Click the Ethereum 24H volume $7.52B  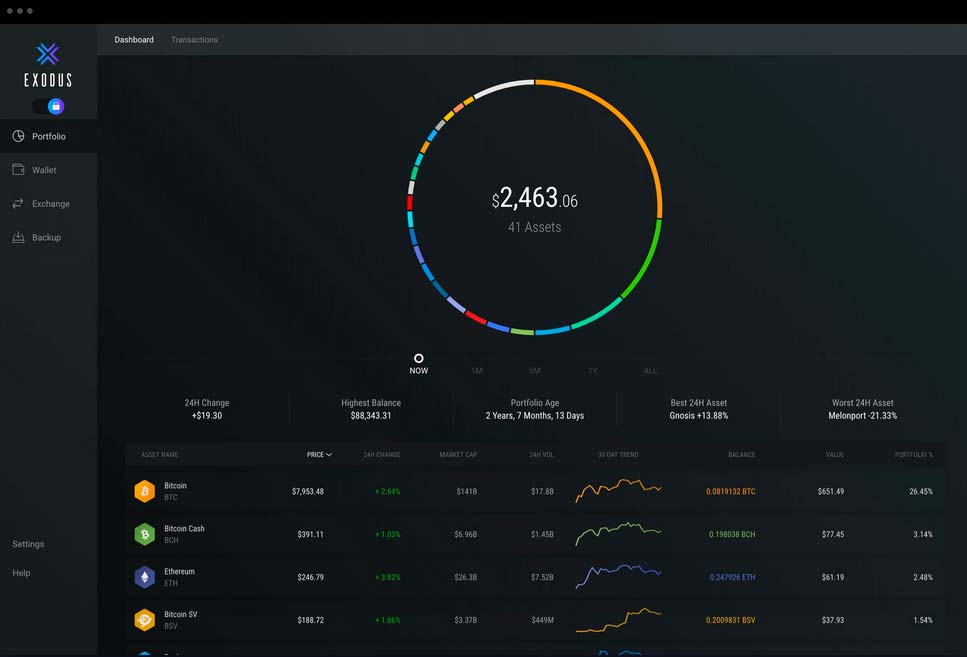[x=542, y=577]
